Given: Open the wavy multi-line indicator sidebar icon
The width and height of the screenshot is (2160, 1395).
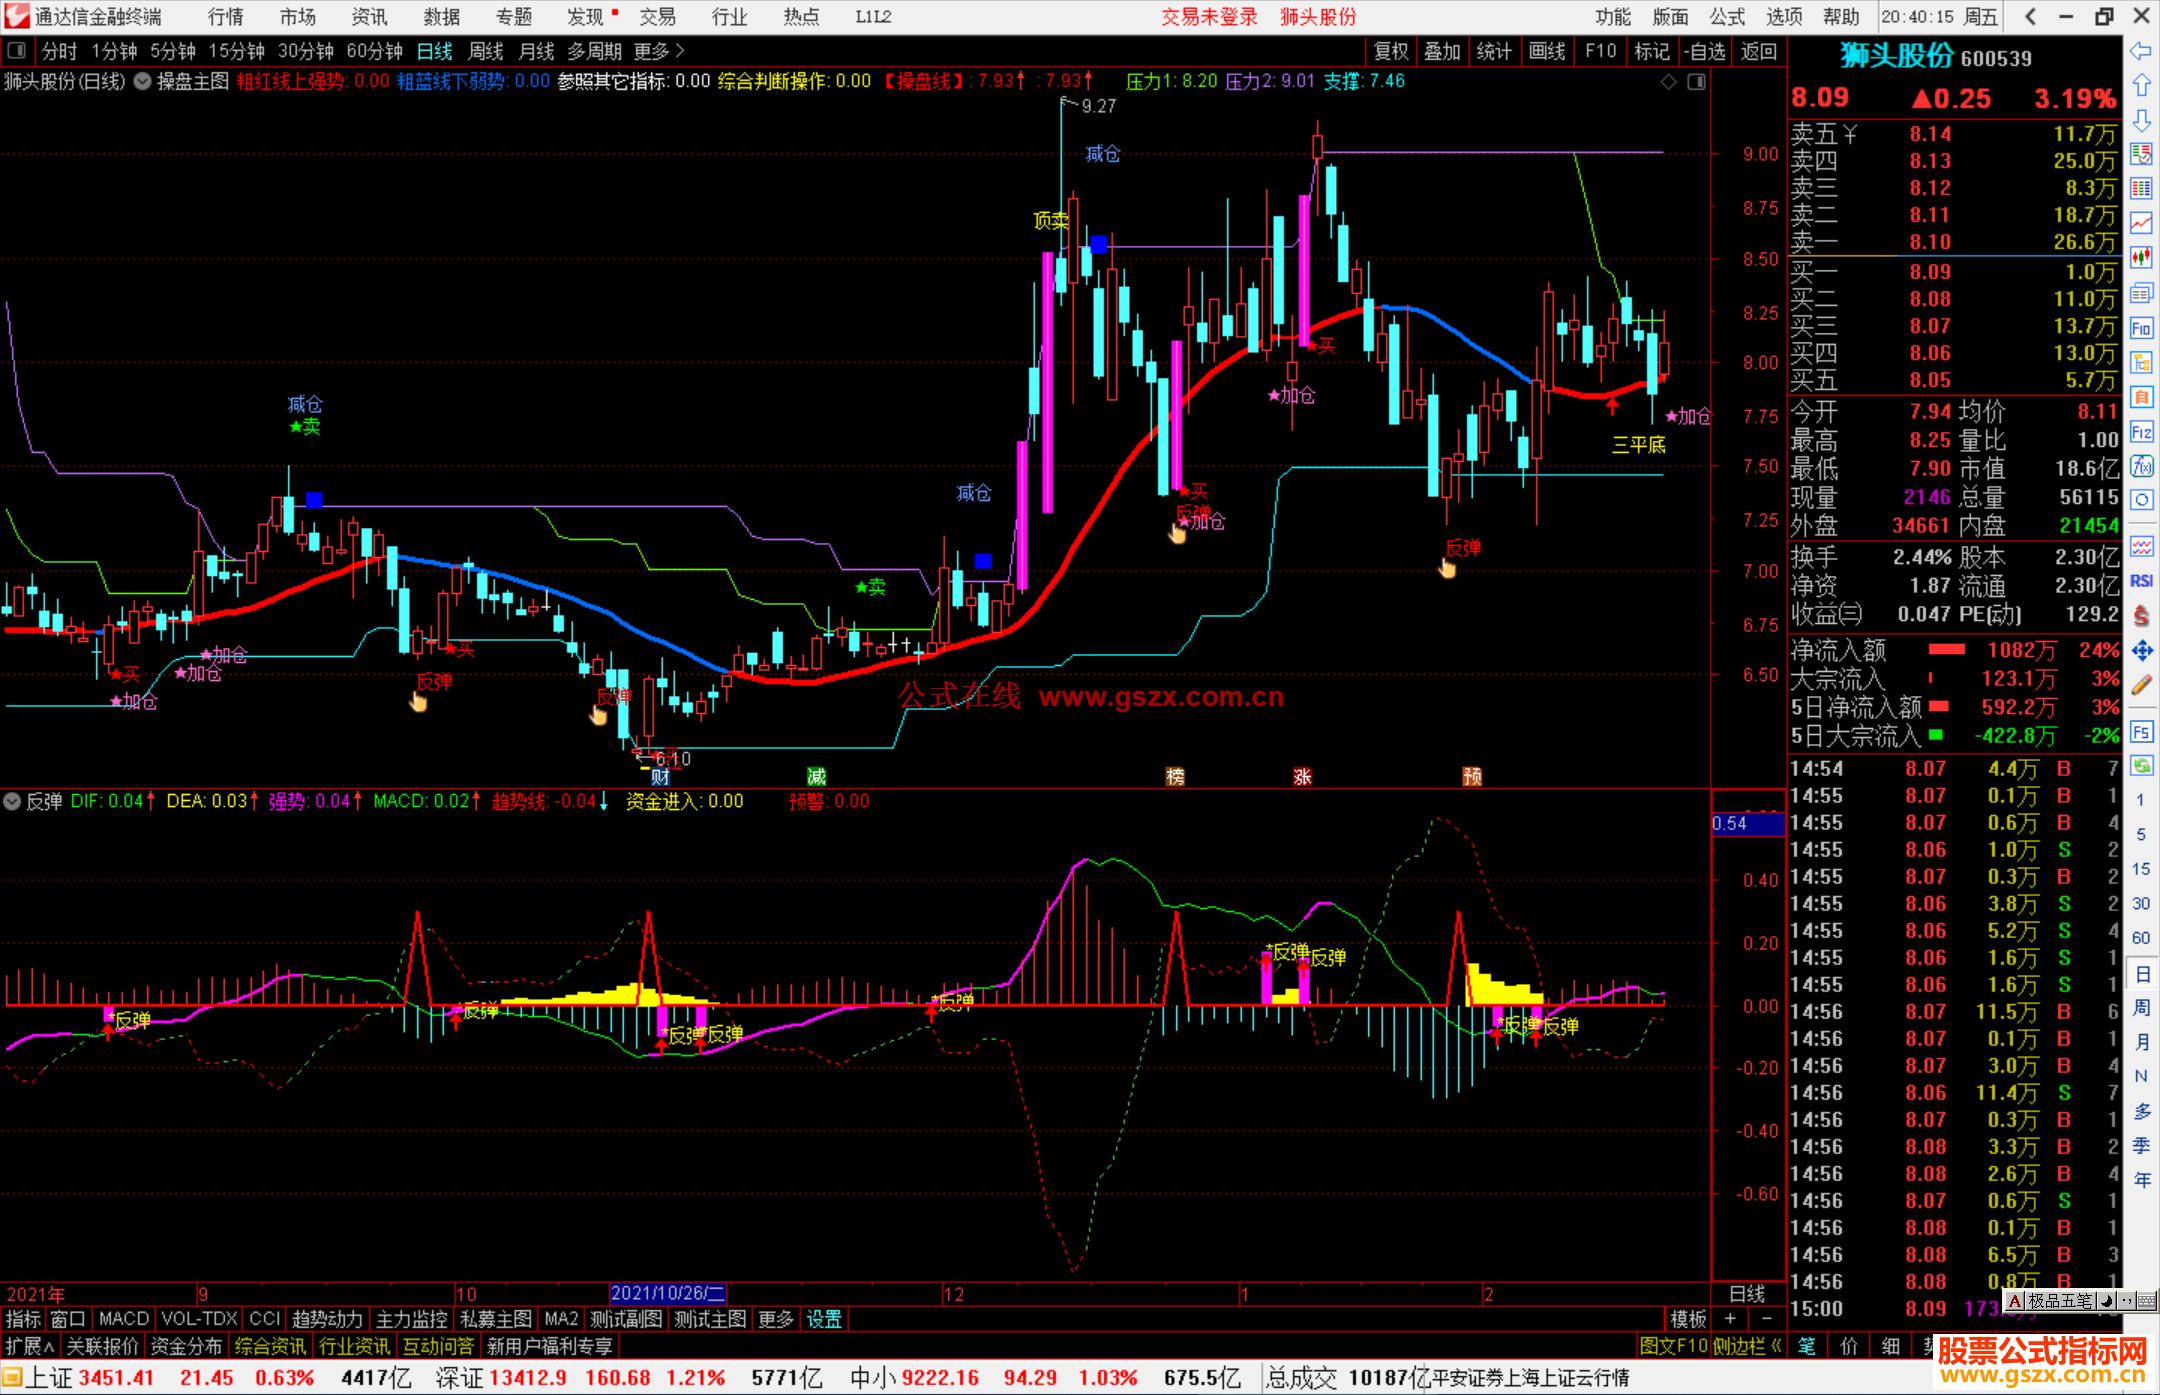Looking at the screenshot, I should pyautogui.click(x=2141, y=546).
